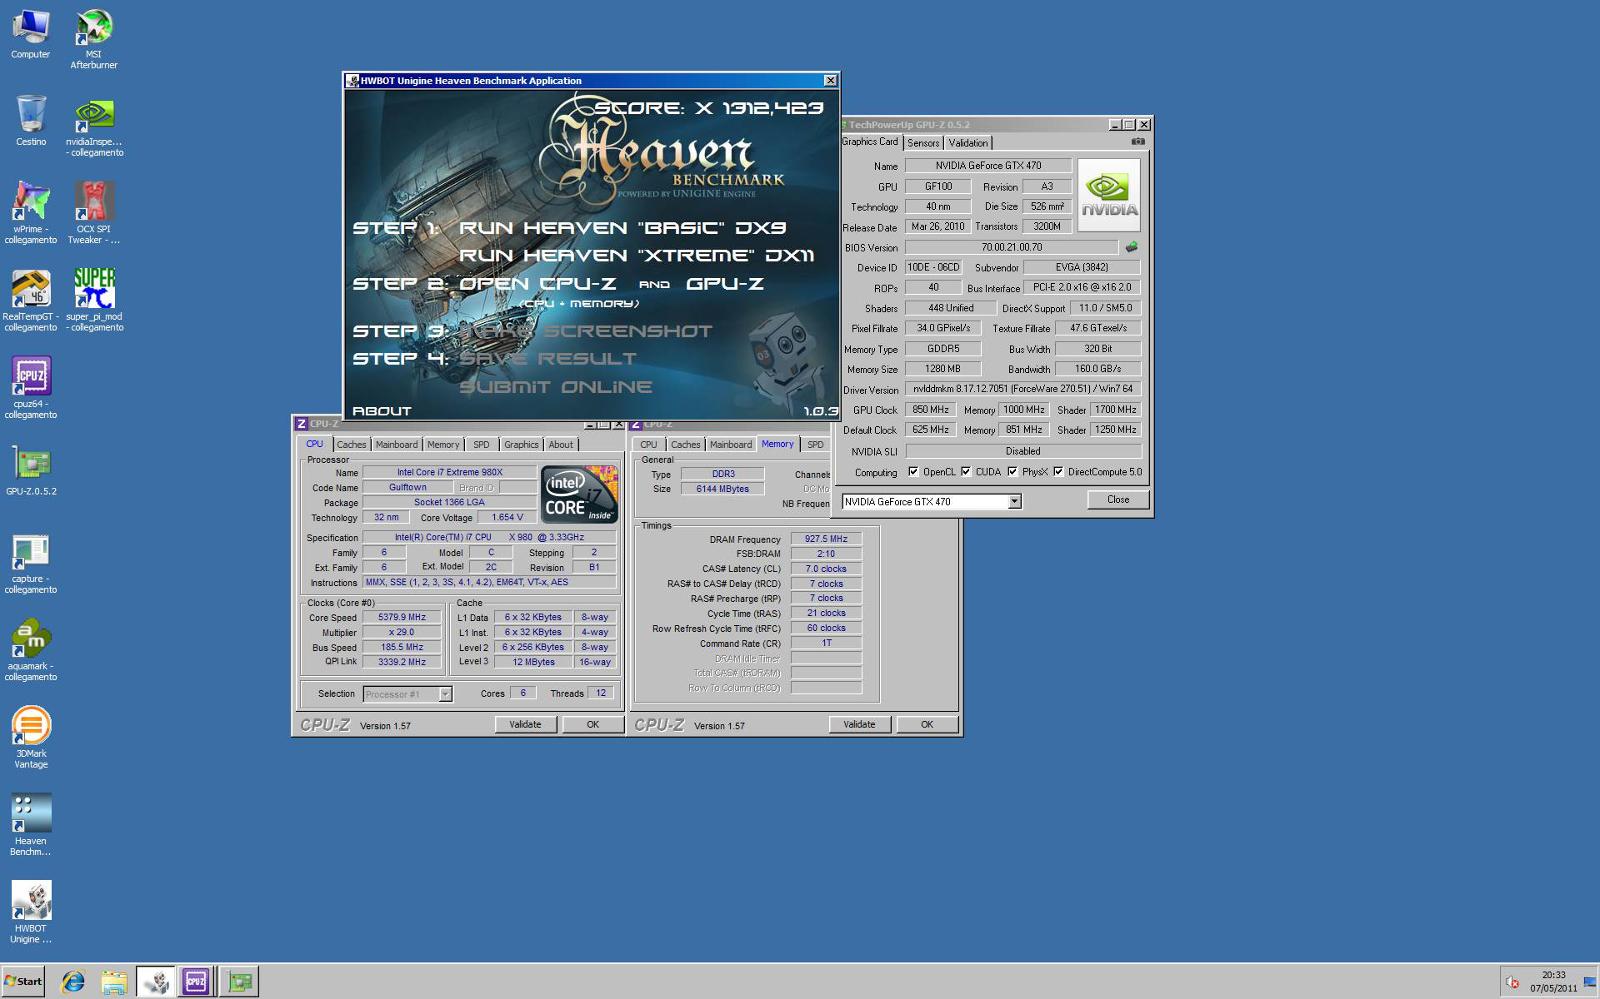Viewport: 1600px width, 999px height.
Task: Click the GPU-Z Name field GeForce GTX 470
Action: click(988, 166)
